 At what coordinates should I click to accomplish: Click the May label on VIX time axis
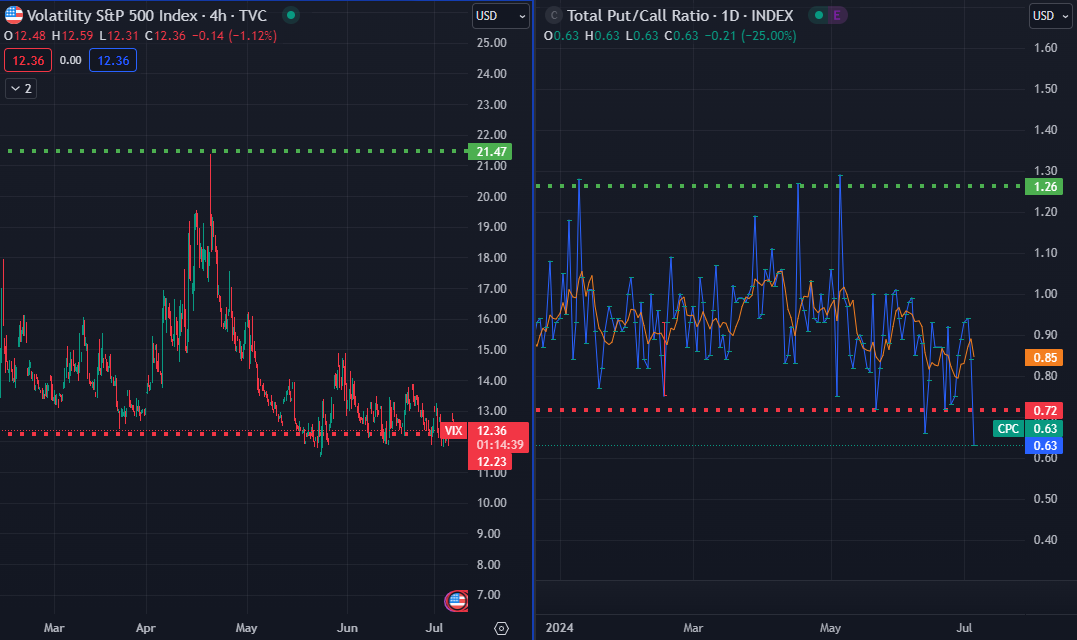(x=247, y=628)
